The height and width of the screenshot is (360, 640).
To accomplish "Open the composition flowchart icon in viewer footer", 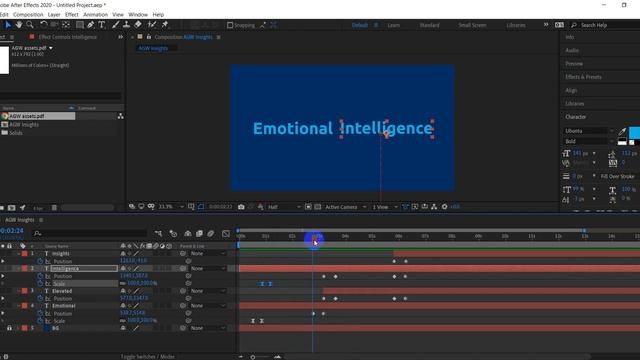I will (x=434, y=207).
